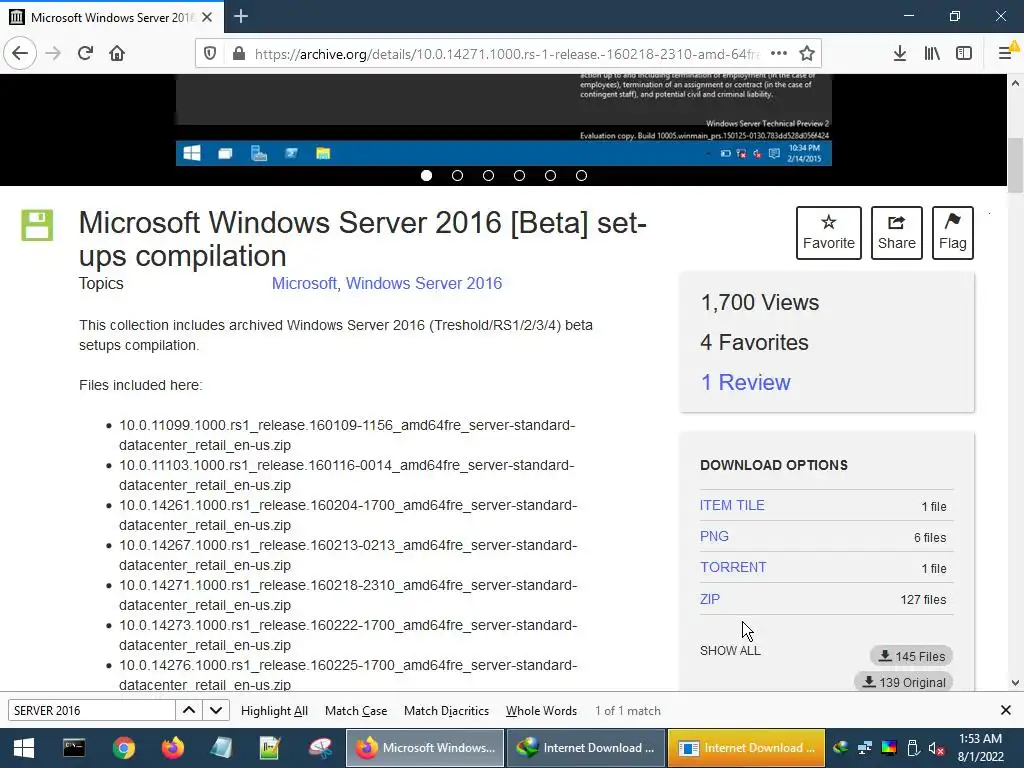Viewport: 1024px width, 768px height.
Task: Jump to previous find match
Action: (x=189, y=711)
